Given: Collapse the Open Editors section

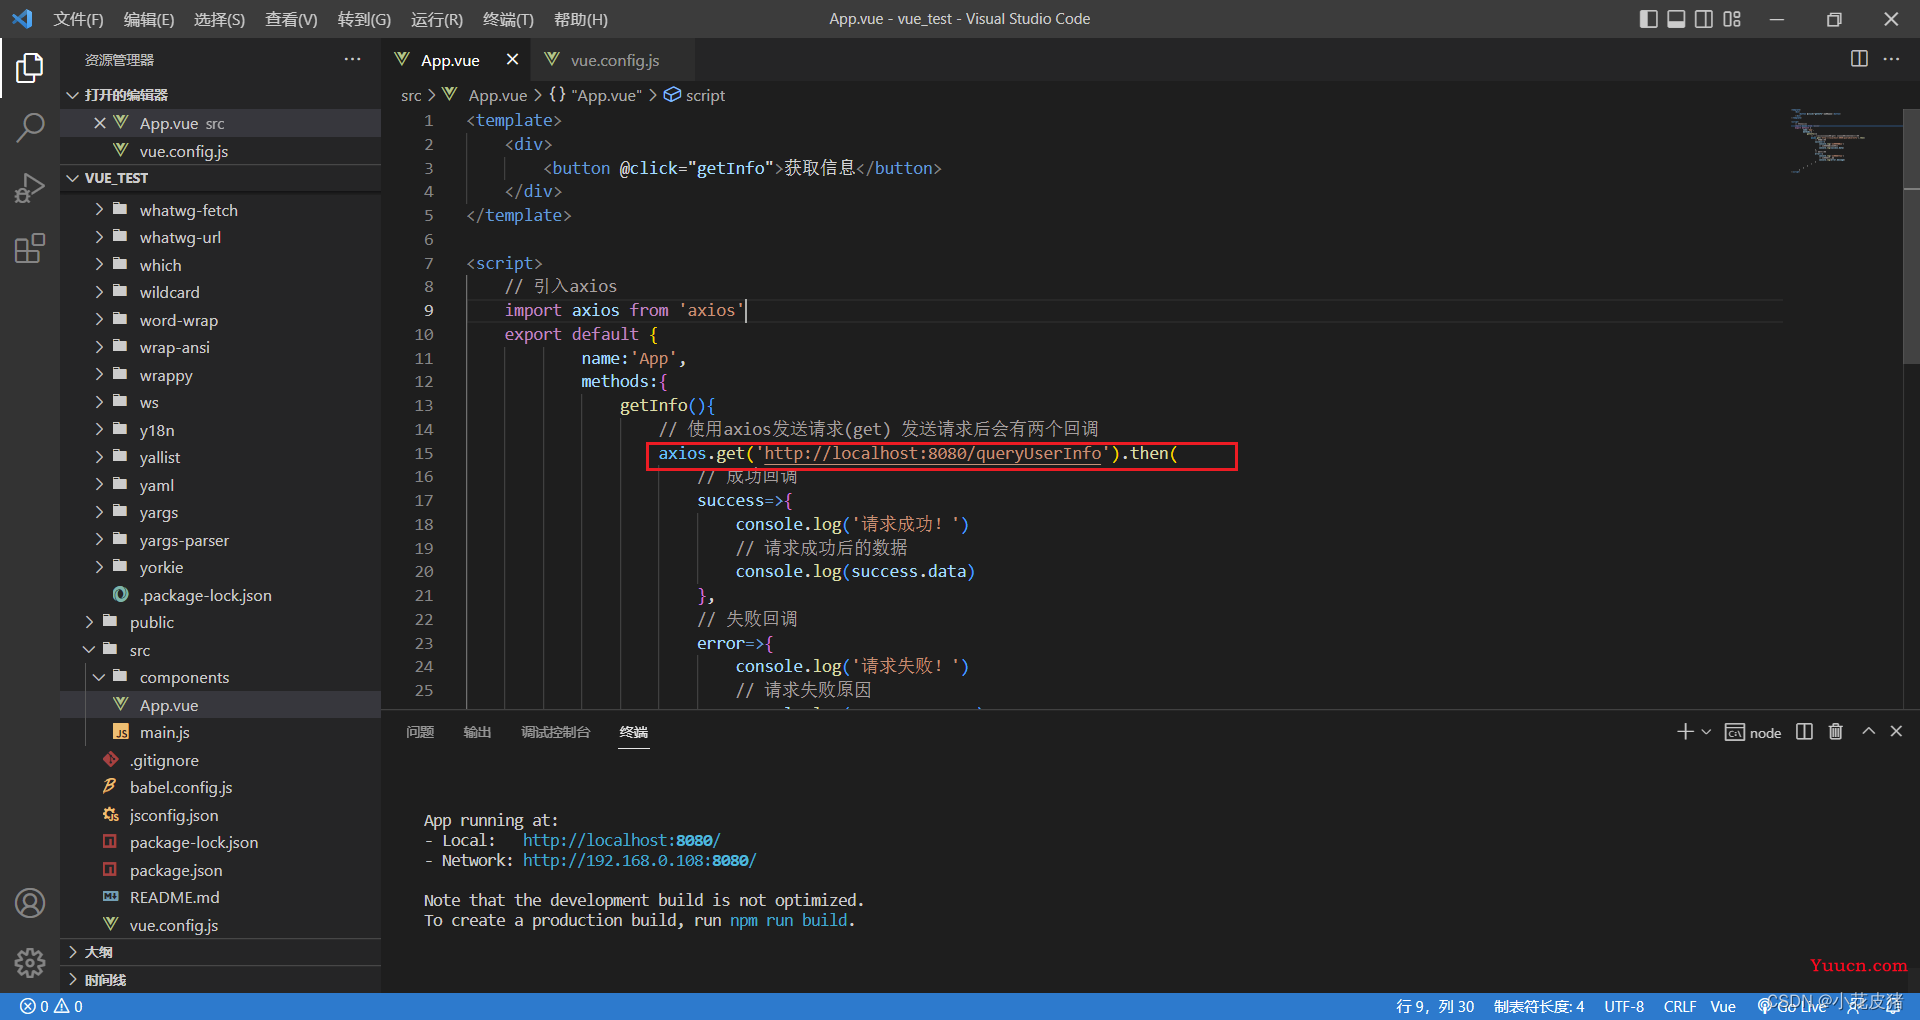Looking at the screenshot, I should click(x=220, y=95).
